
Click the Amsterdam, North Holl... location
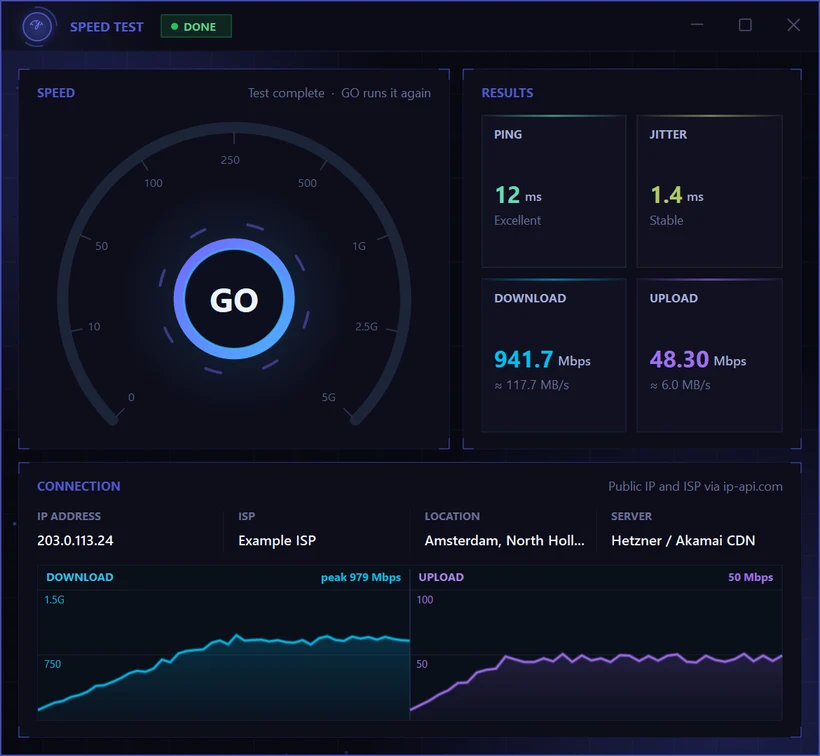tap(505, 541)
